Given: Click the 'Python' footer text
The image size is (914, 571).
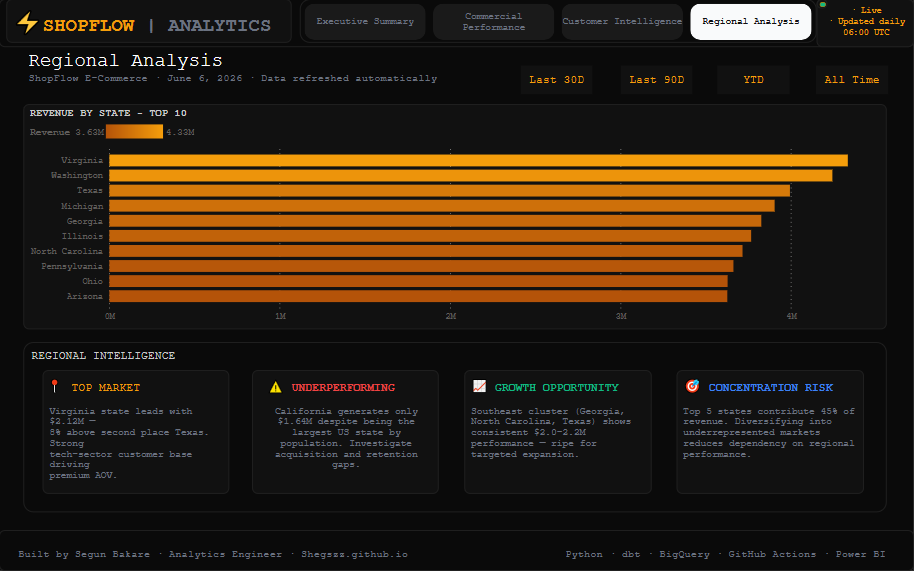Looking at the screenshot, I should [584, 554].
